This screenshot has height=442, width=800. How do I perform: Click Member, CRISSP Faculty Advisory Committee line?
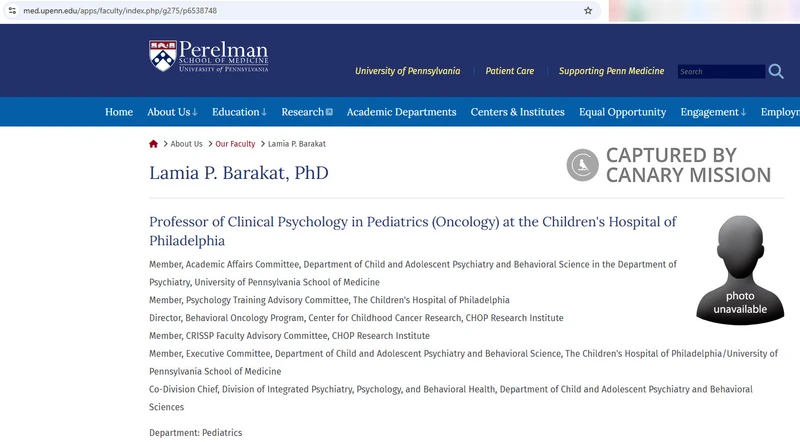[289, 336]
